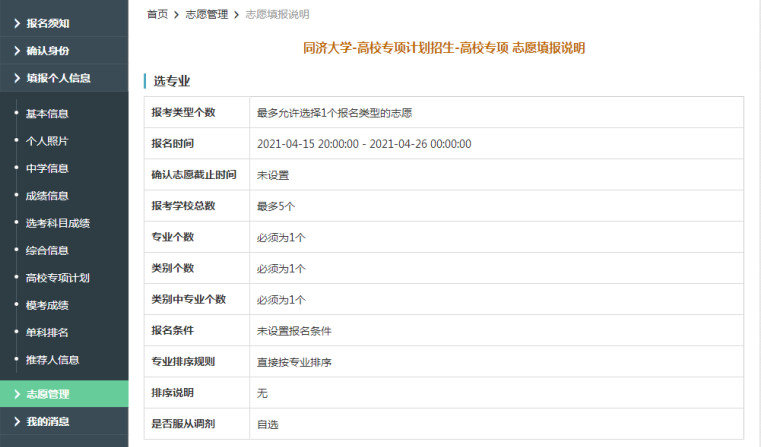This screenshot has width=761, height=447.
Task: Click the 确认志愿截止时间 row label
Action: 194,175
